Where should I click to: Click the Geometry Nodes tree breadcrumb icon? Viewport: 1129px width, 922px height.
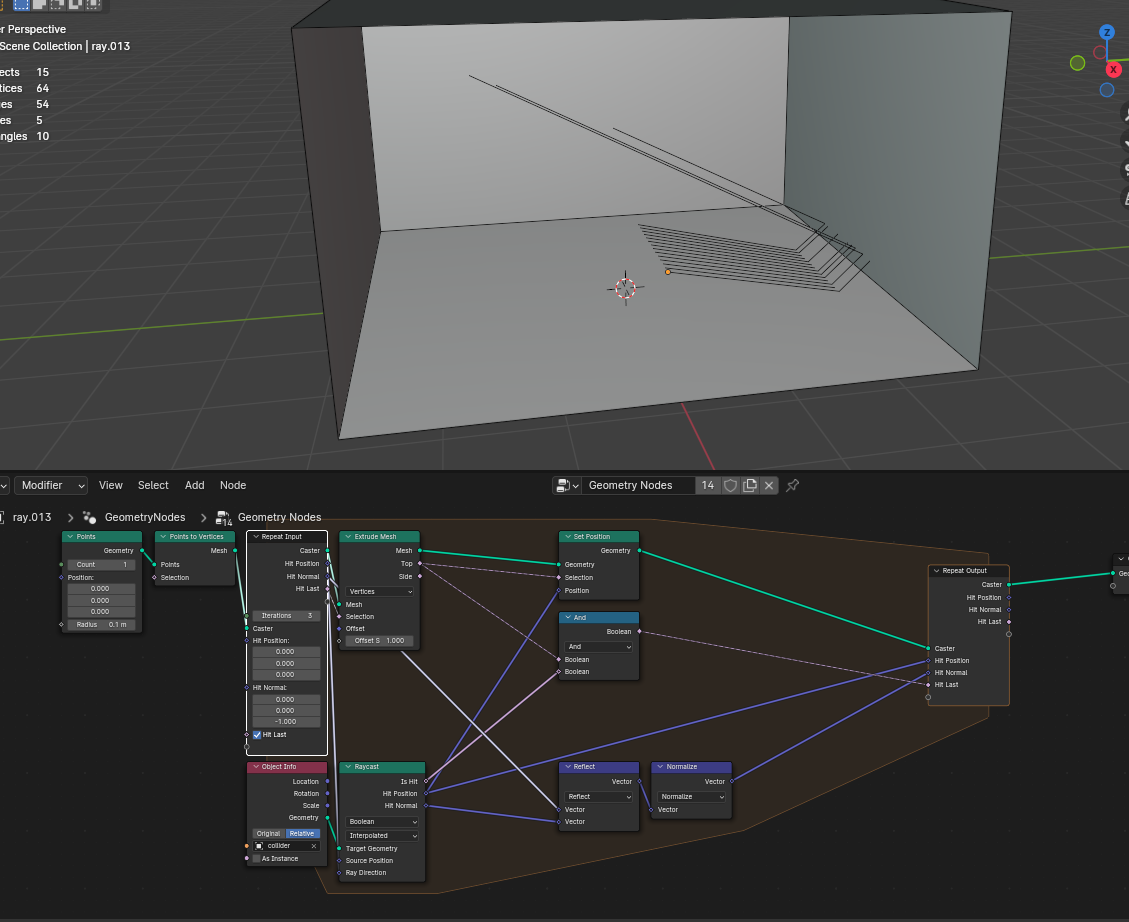(223, 518)
